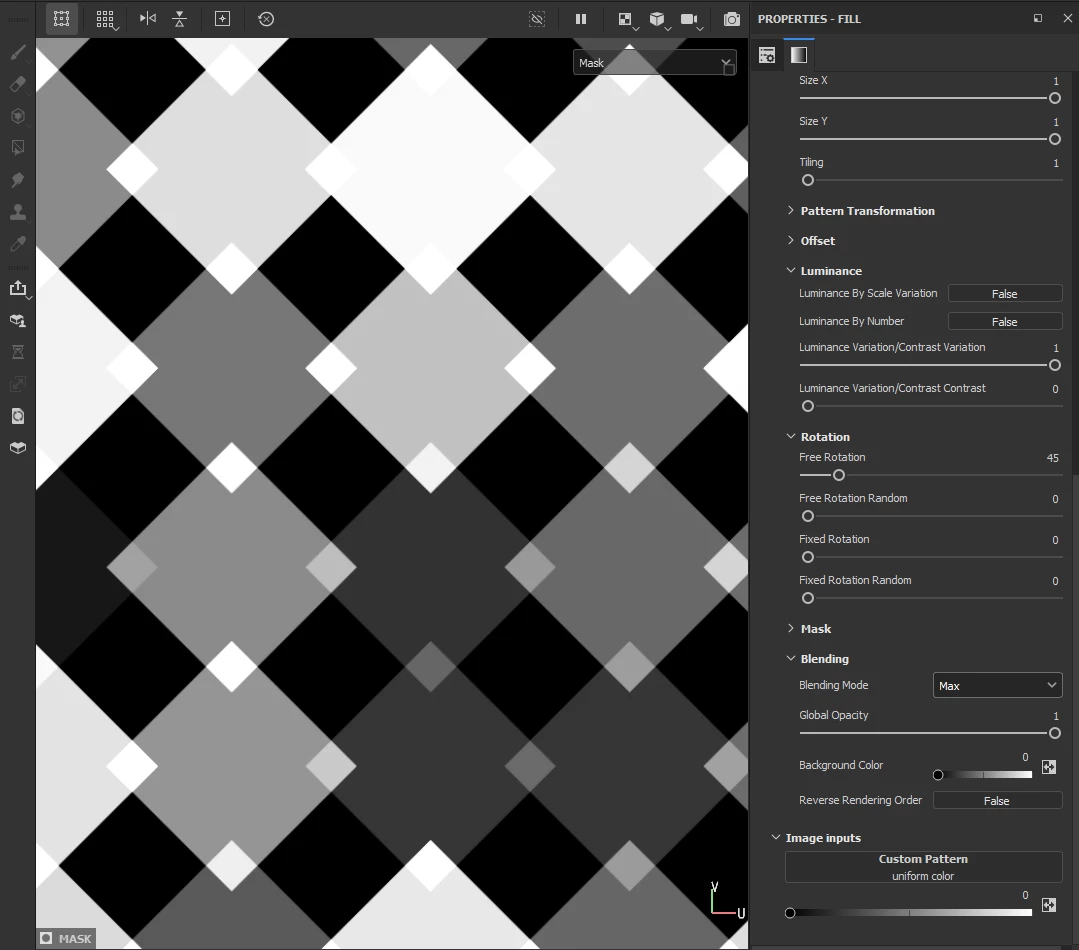Click the Background Color gradient slider
This screenshot has width=1079, height=950.
pos(984,775)
